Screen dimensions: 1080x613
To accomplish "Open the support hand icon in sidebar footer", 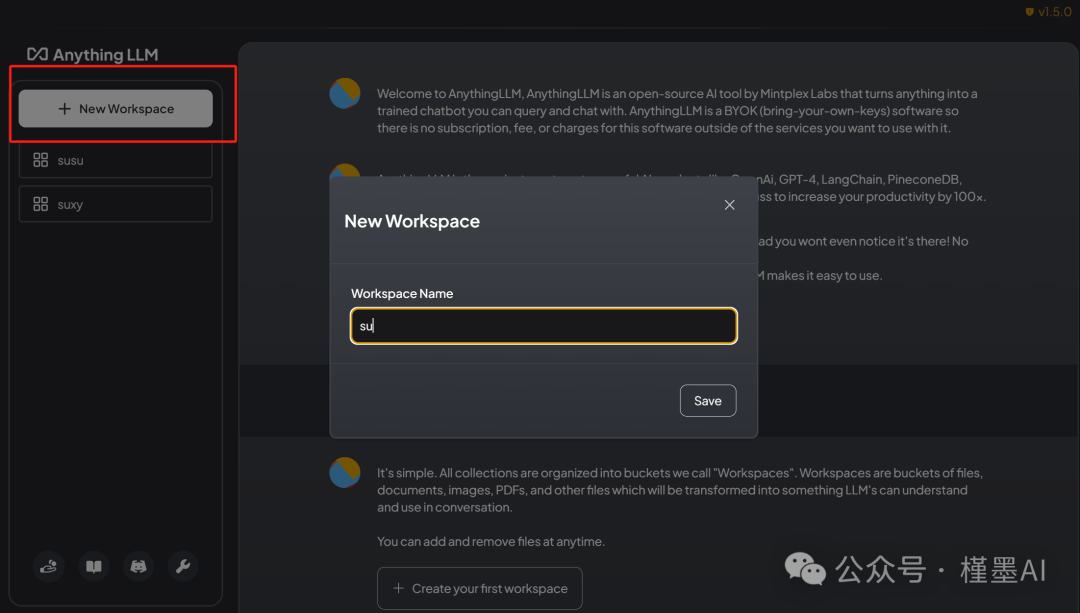I will tap(49, 566).
